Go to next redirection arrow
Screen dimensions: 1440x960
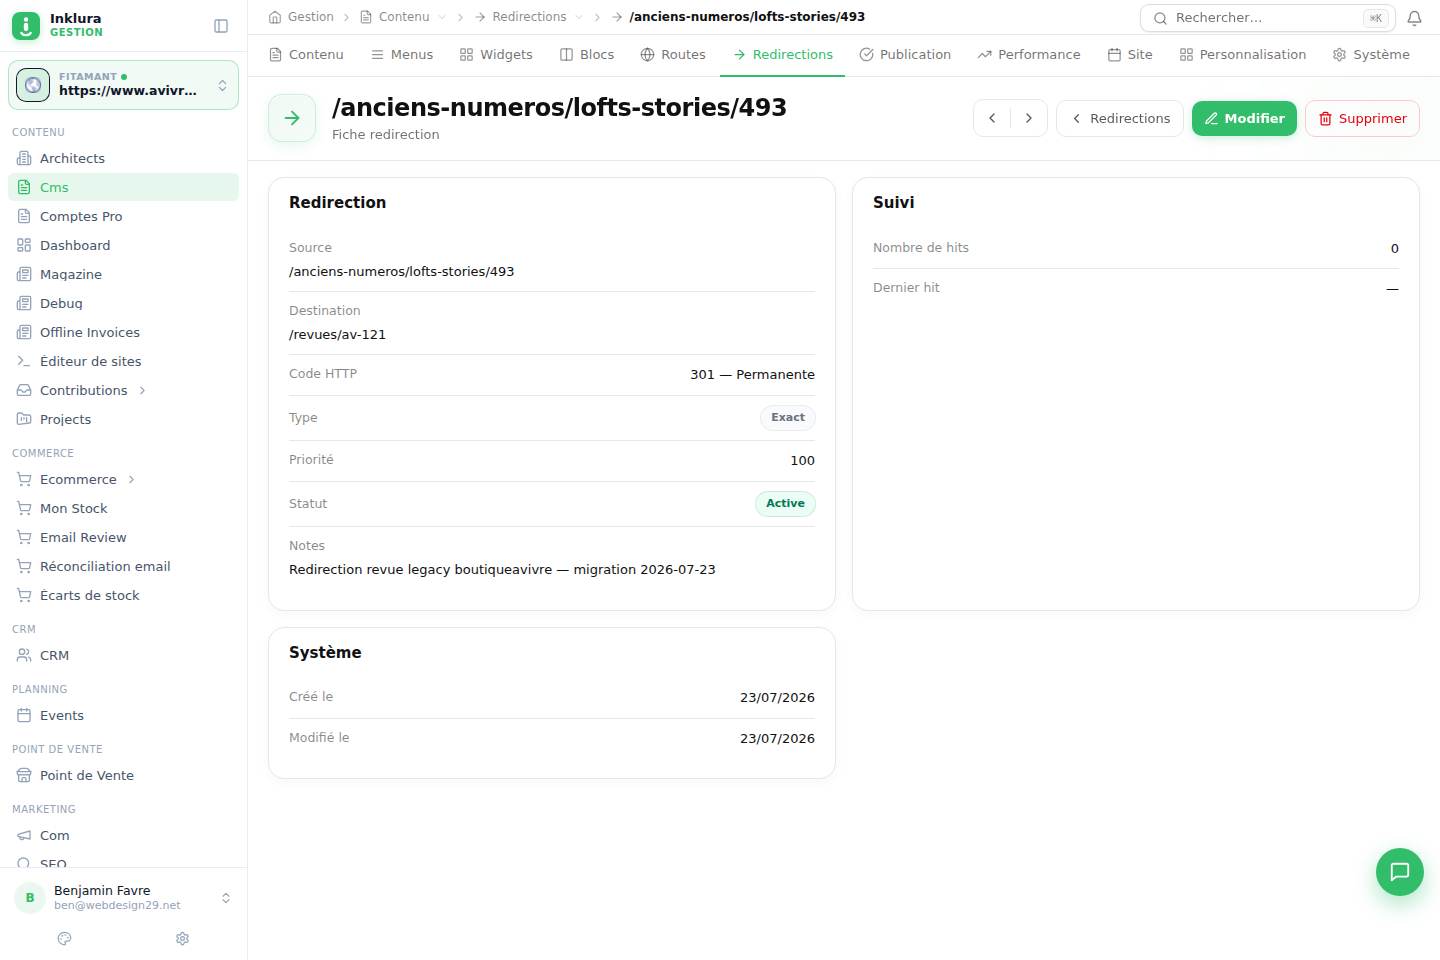tap(1028, 118)
